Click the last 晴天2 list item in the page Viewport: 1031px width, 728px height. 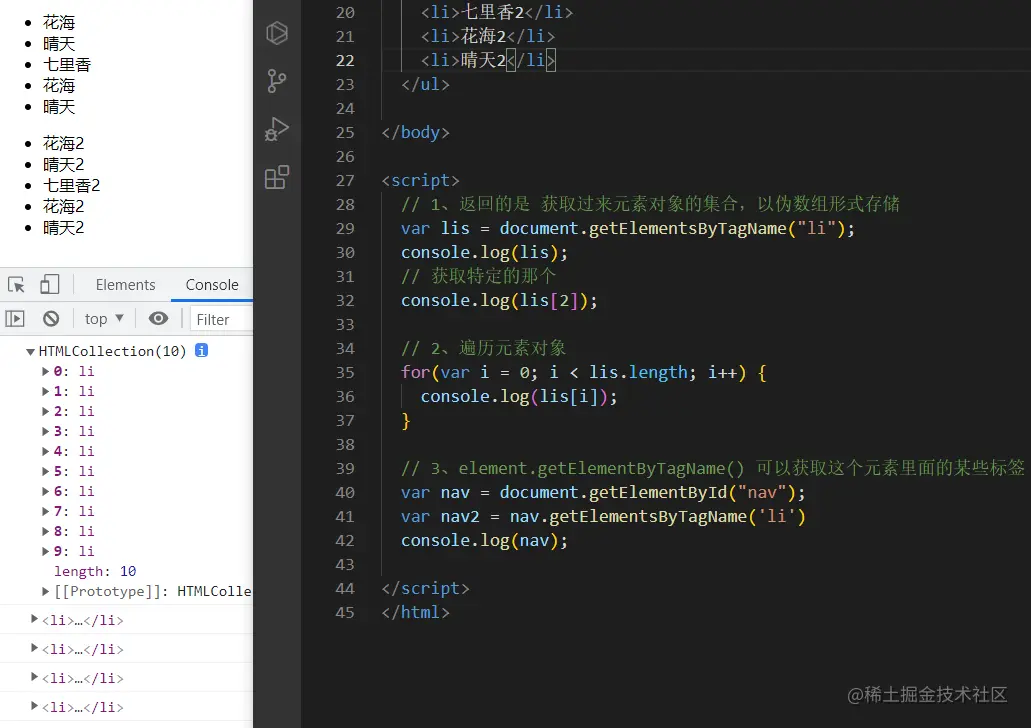[64, 228]
